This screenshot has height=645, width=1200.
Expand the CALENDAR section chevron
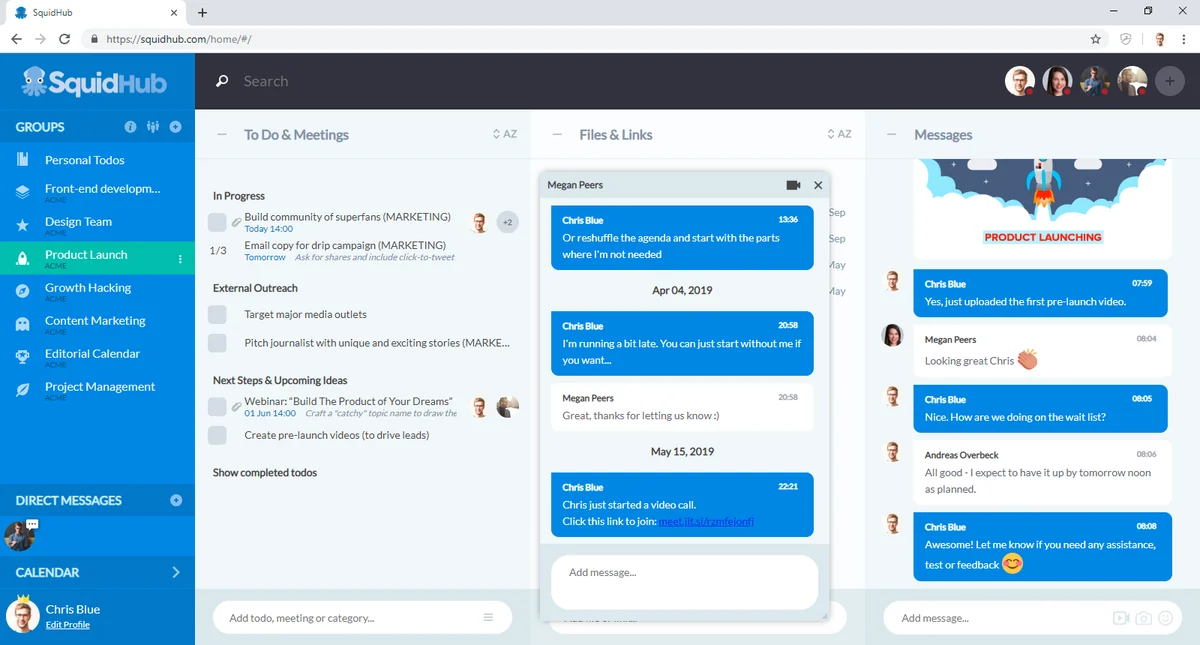tap(176, 572)
